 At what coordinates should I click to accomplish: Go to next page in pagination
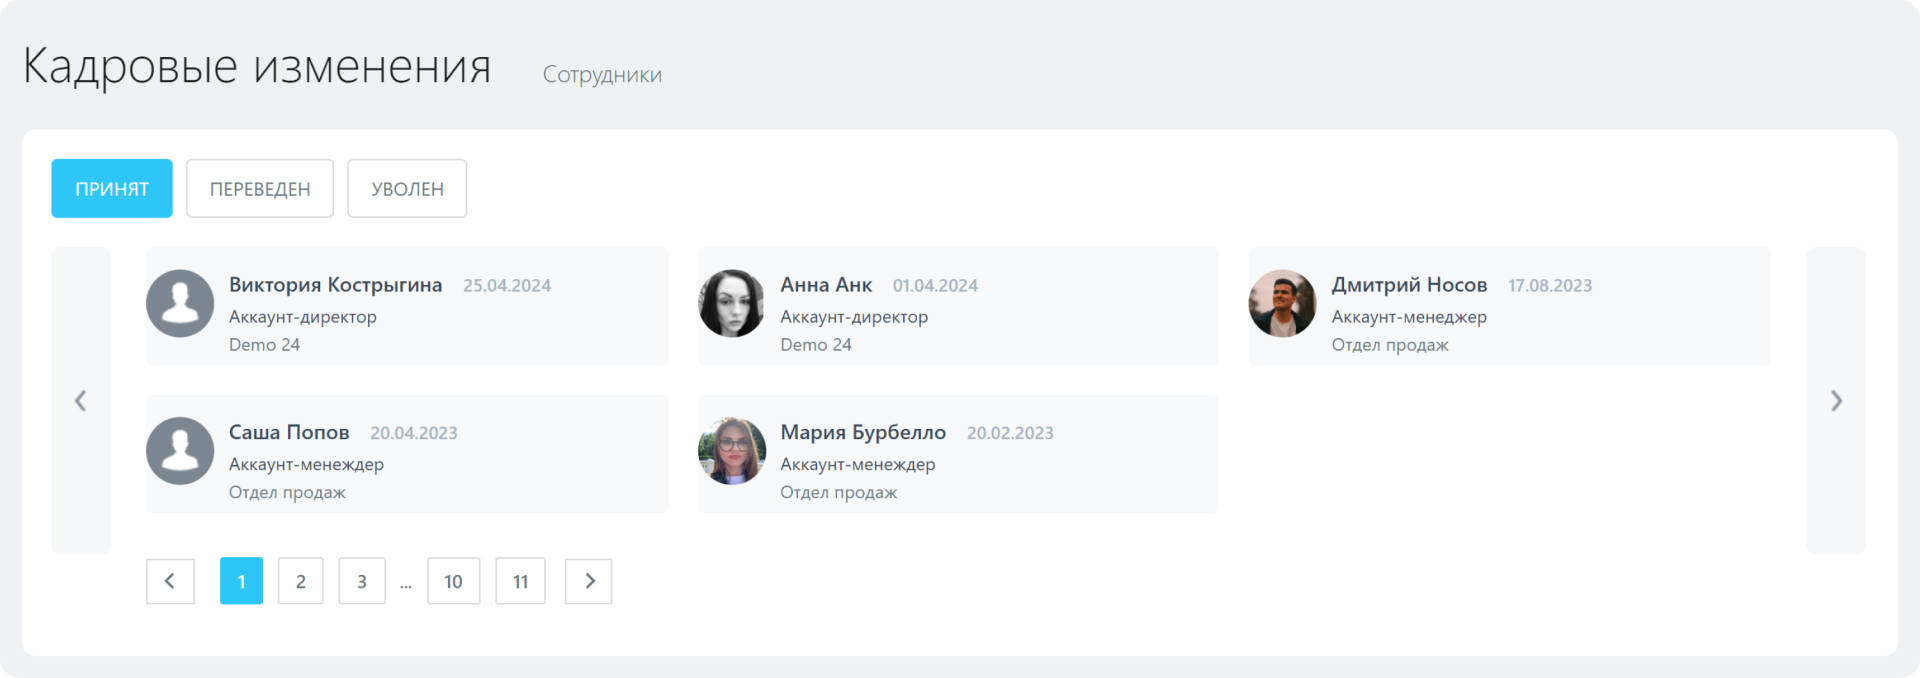(x=589, y=581)
